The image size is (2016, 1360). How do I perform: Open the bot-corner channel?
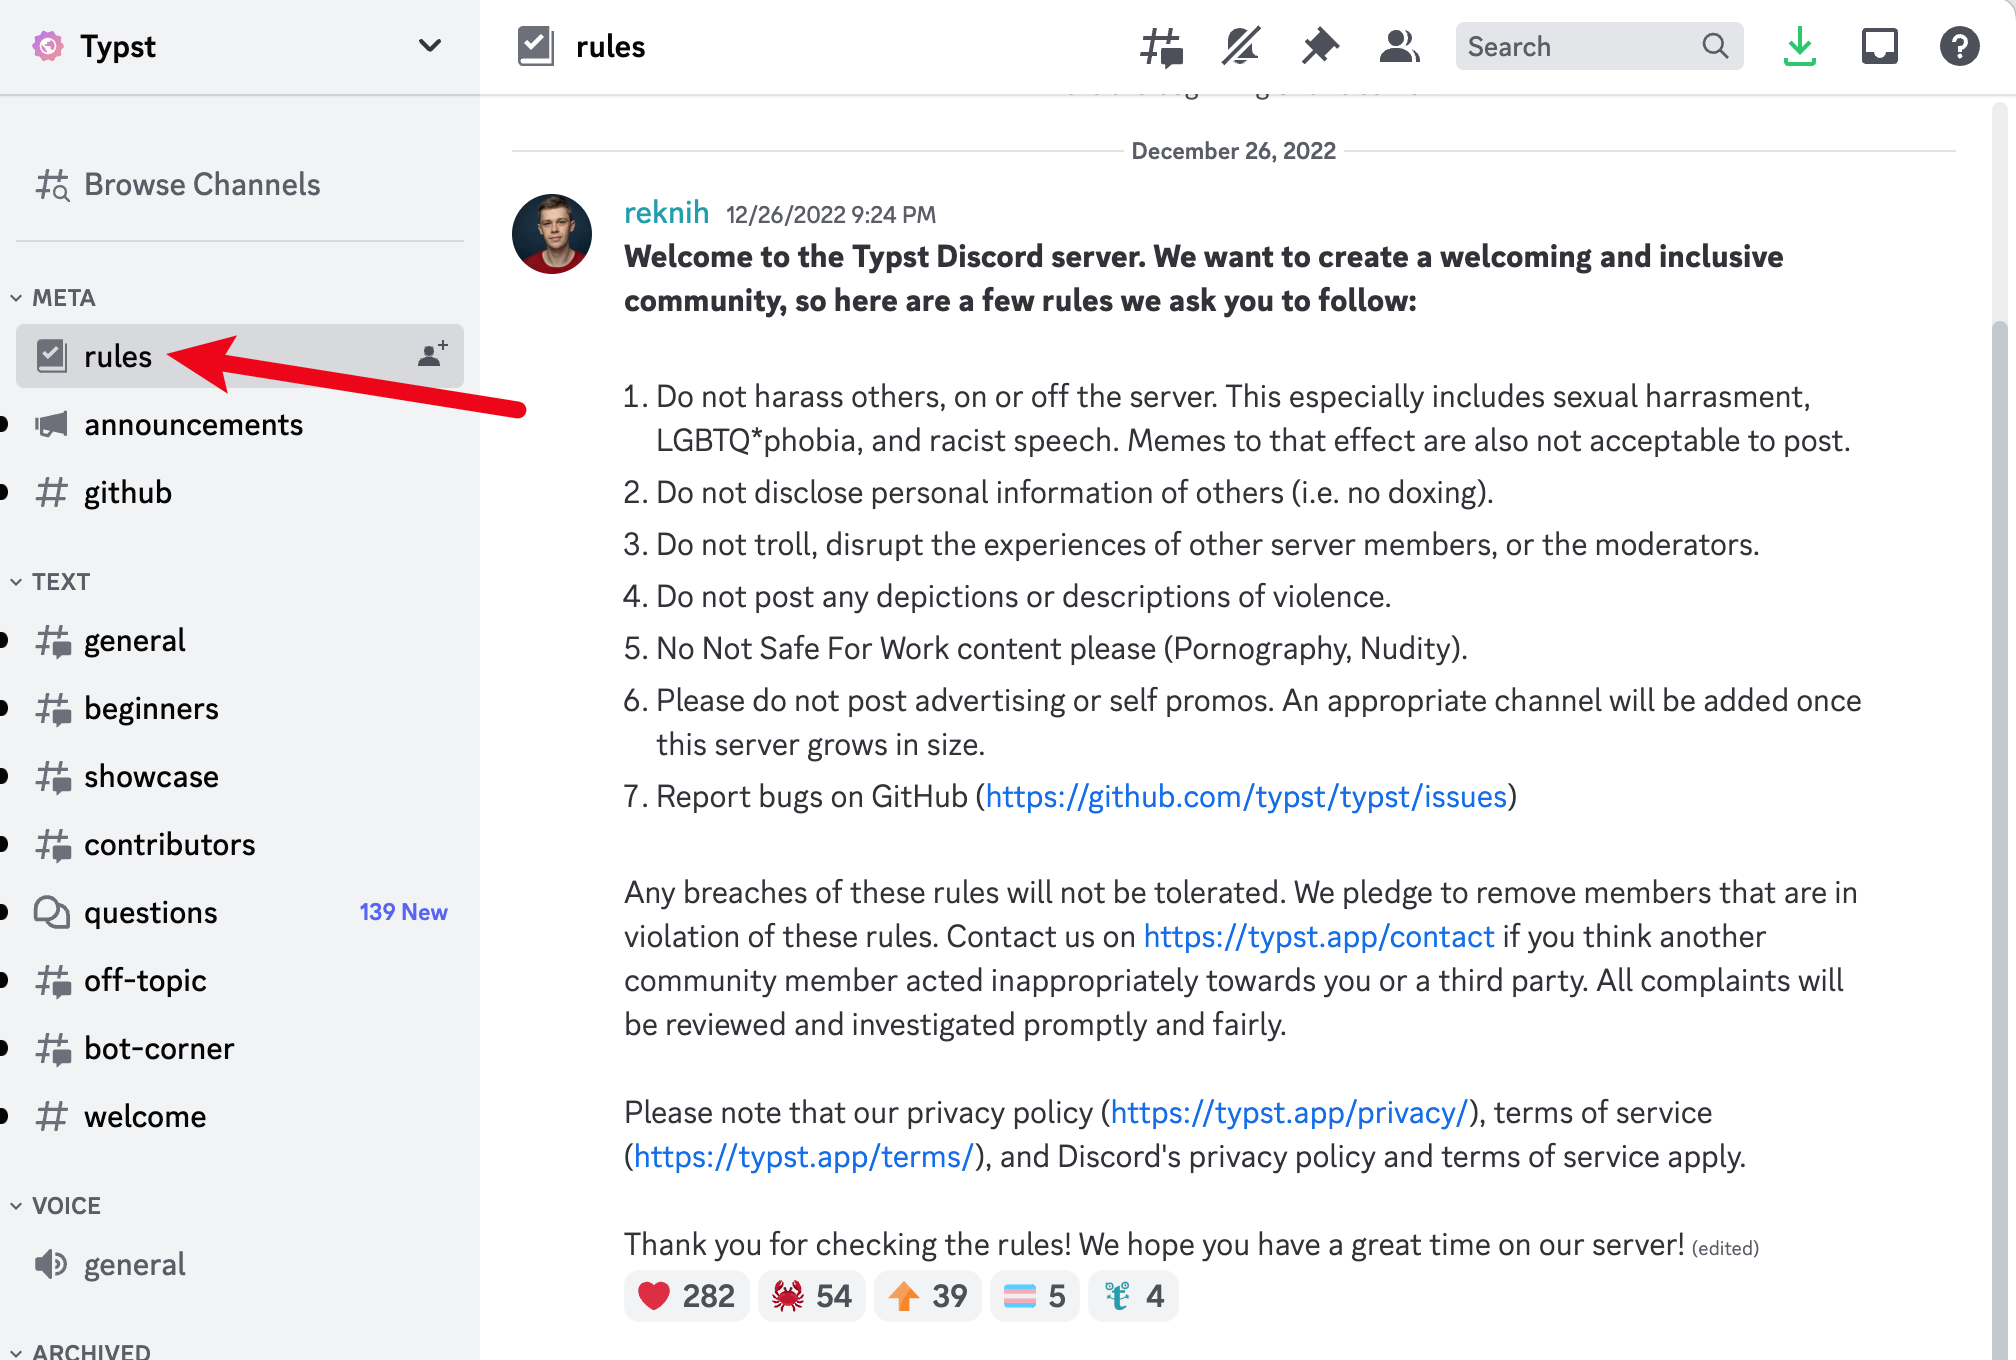(x=240, y=1048)
